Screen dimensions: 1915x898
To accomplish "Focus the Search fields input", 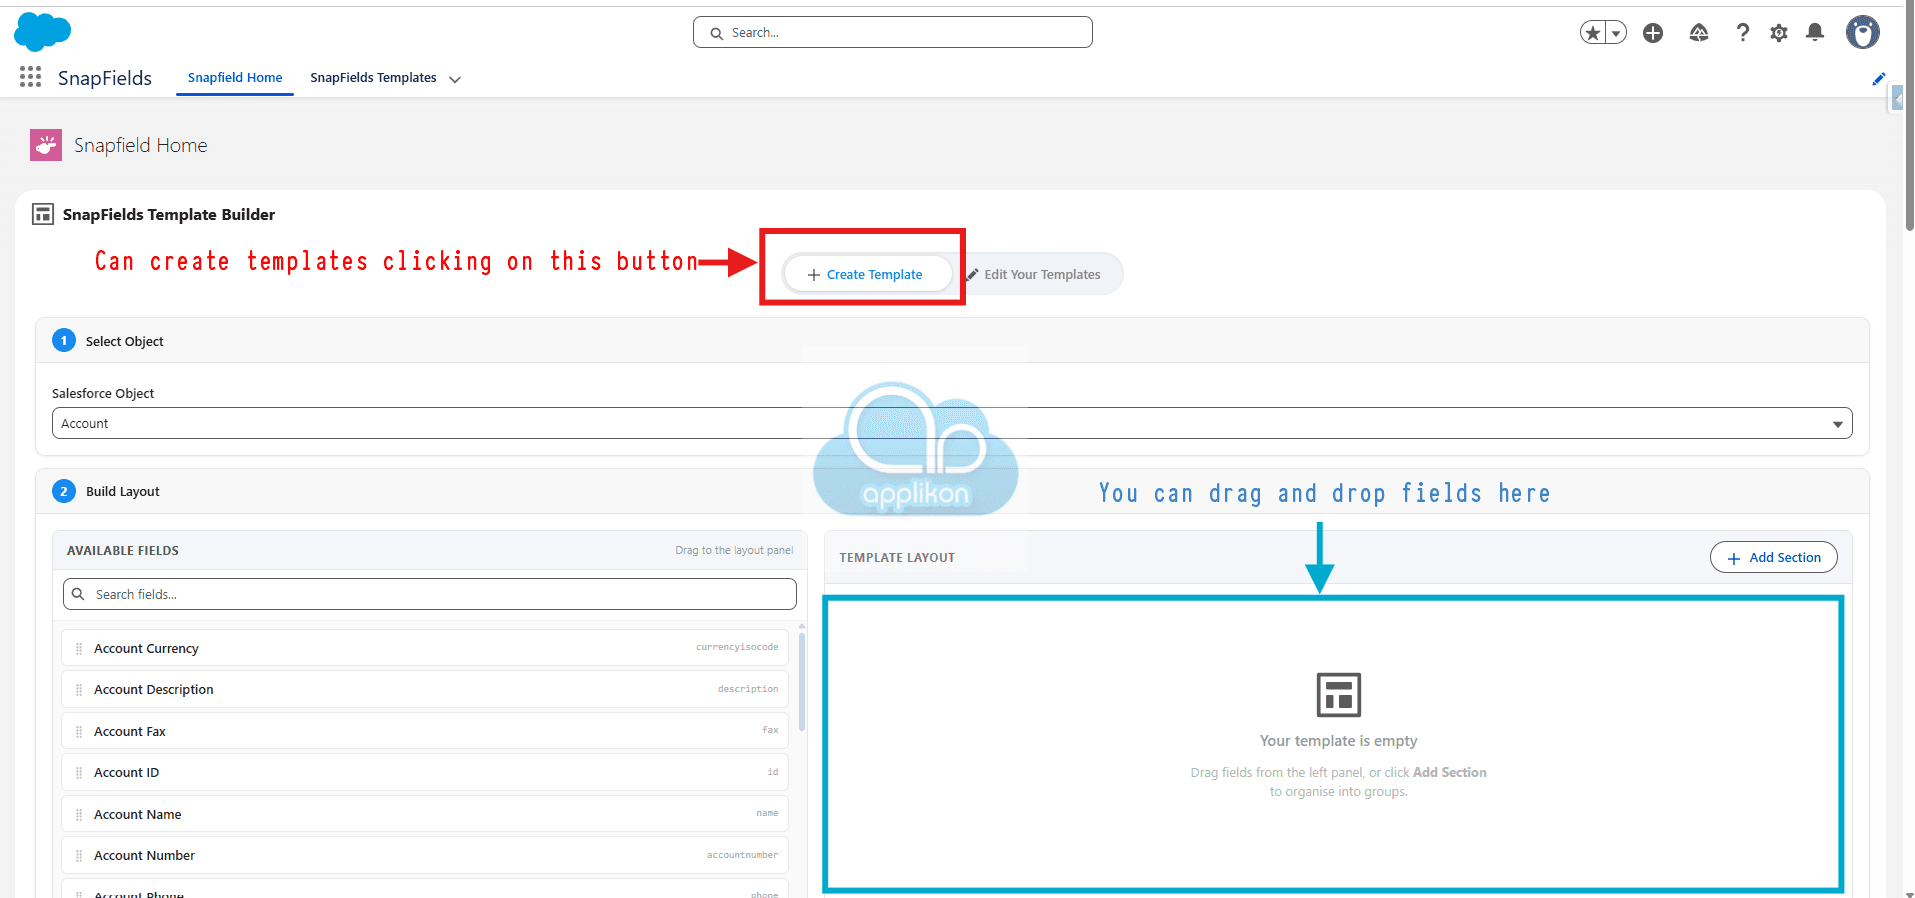I will (x=430, y=594).
